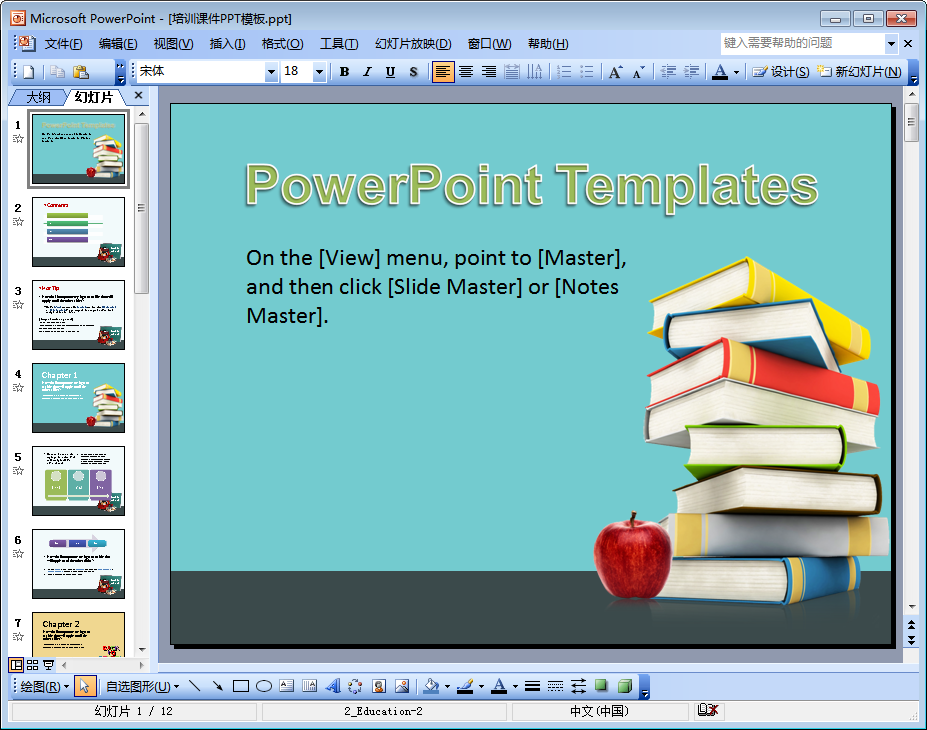Open the font size dropdown arrow

[x=319, y=72]
